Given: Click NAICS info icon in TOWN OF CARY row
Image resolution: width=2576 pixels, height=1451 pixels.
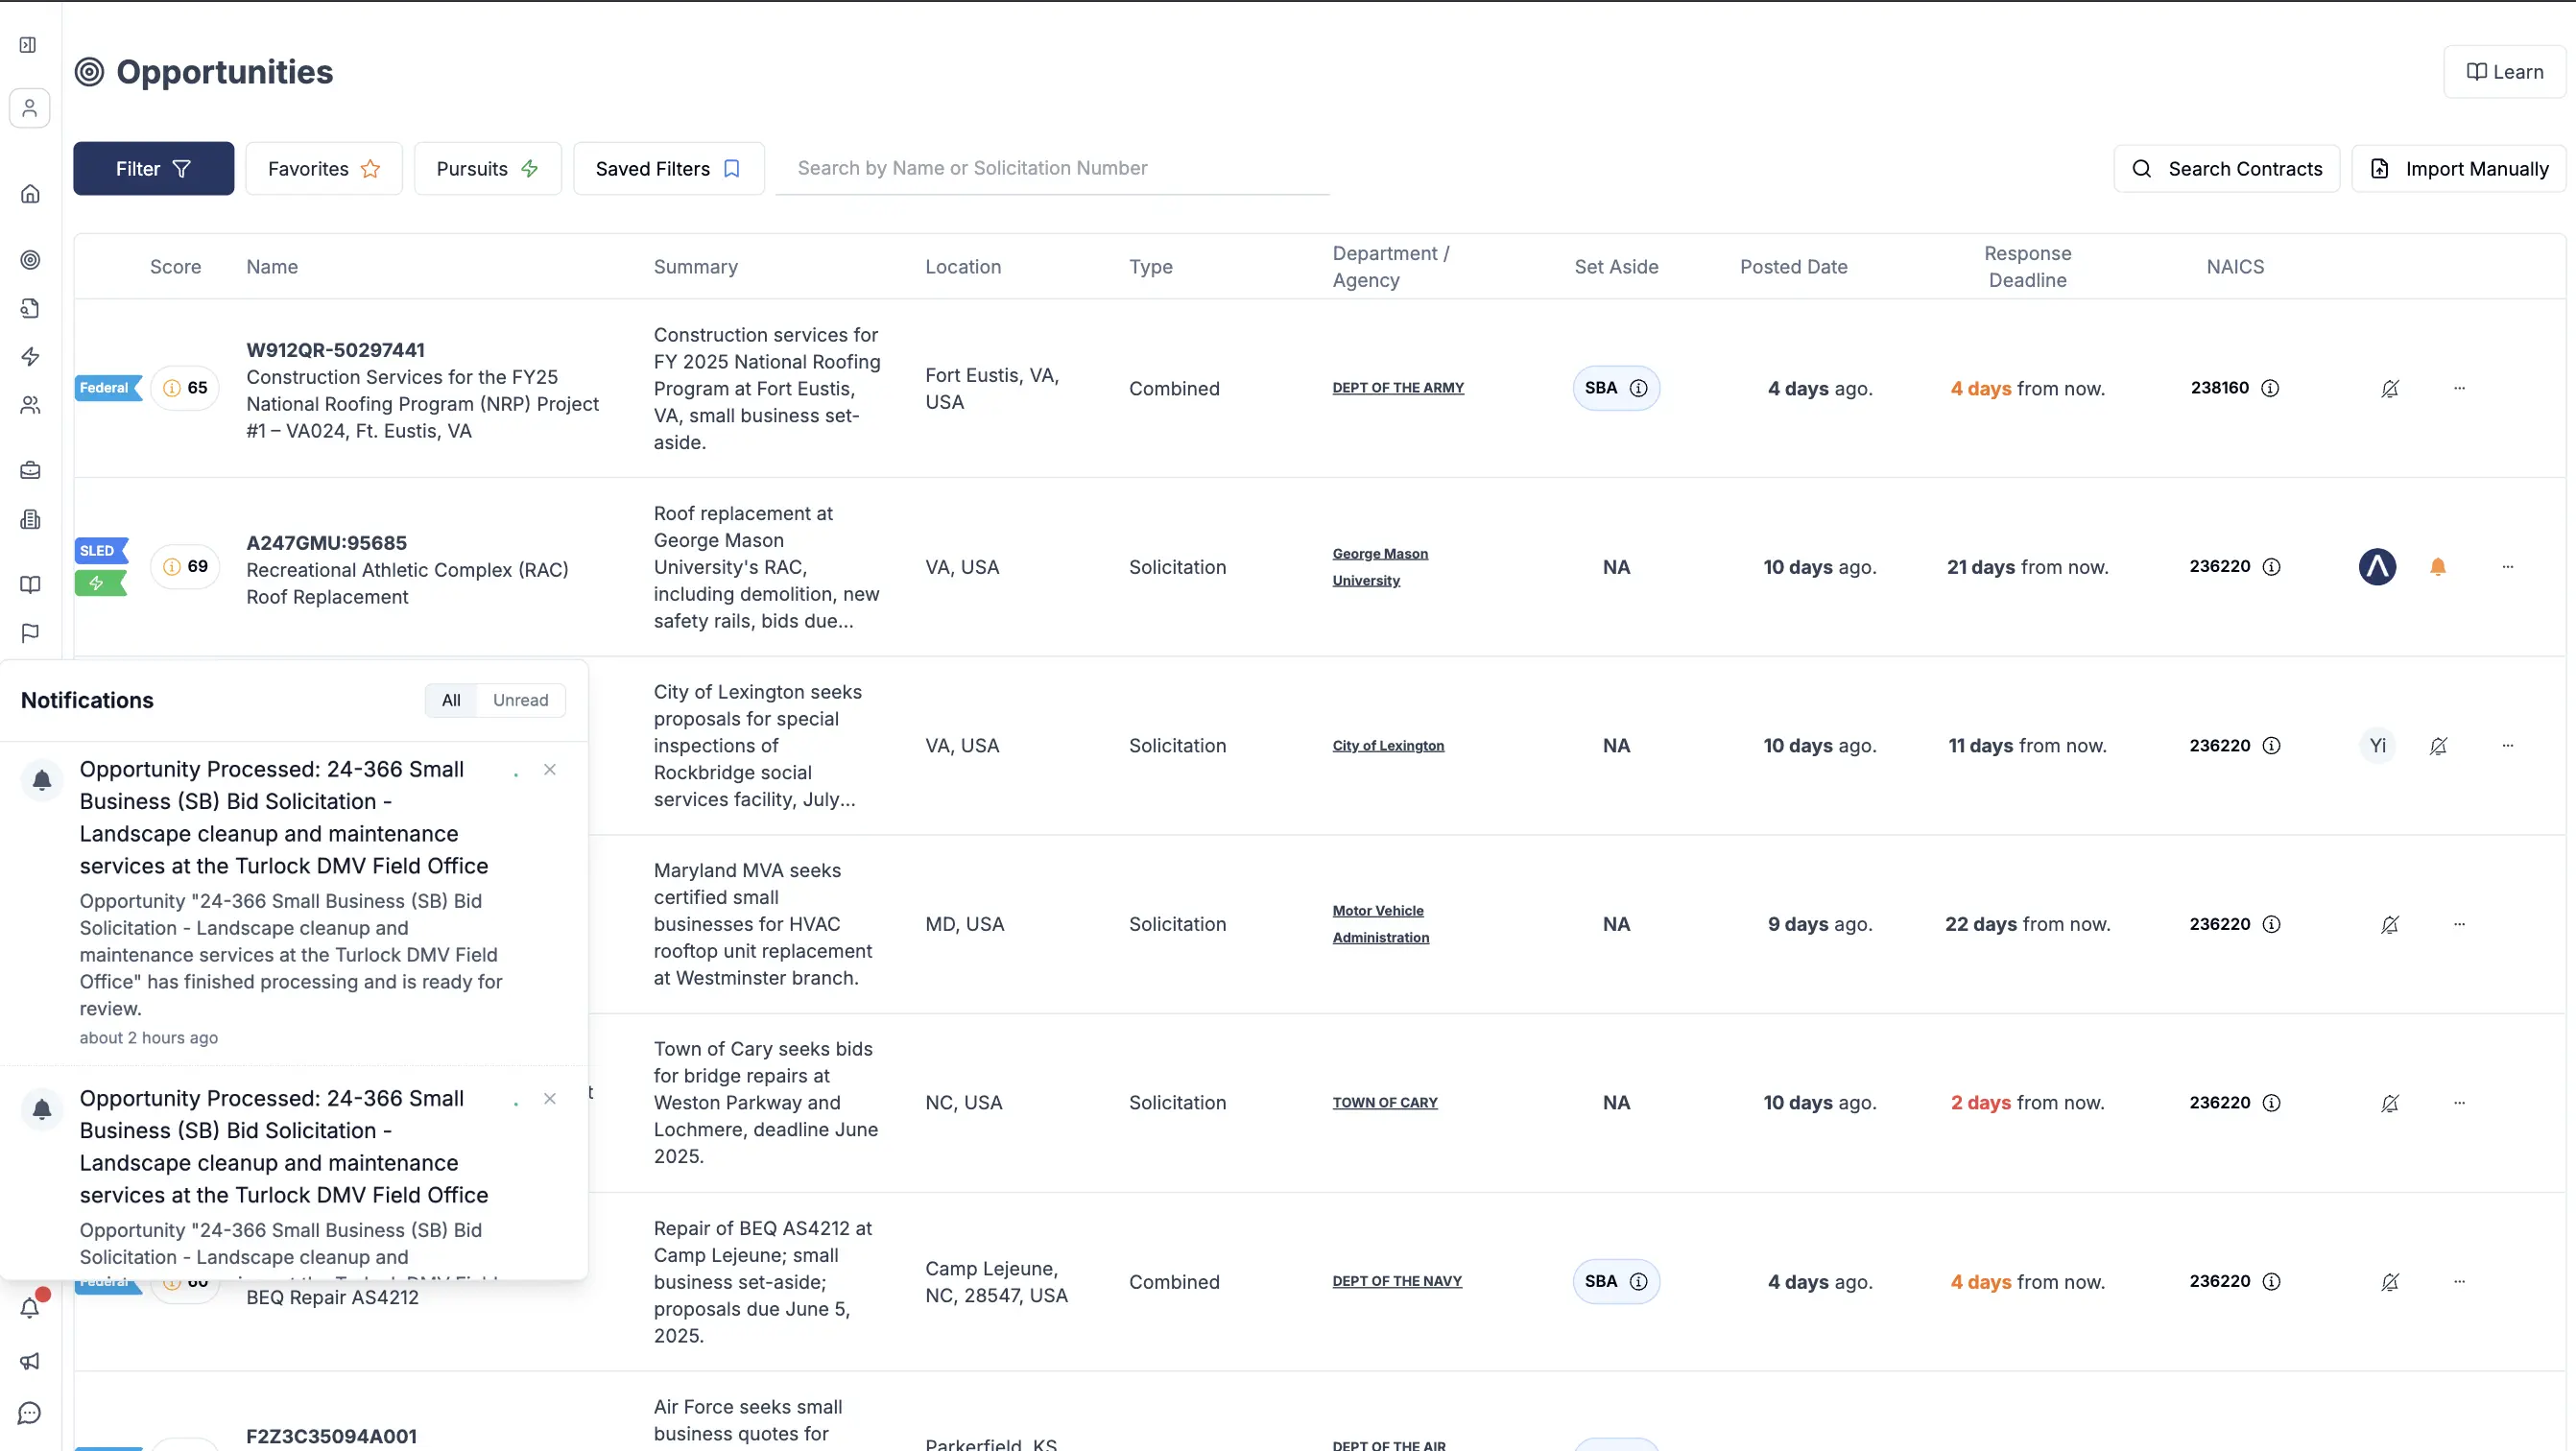Looking at the screenshot, I should 2271,1102.
